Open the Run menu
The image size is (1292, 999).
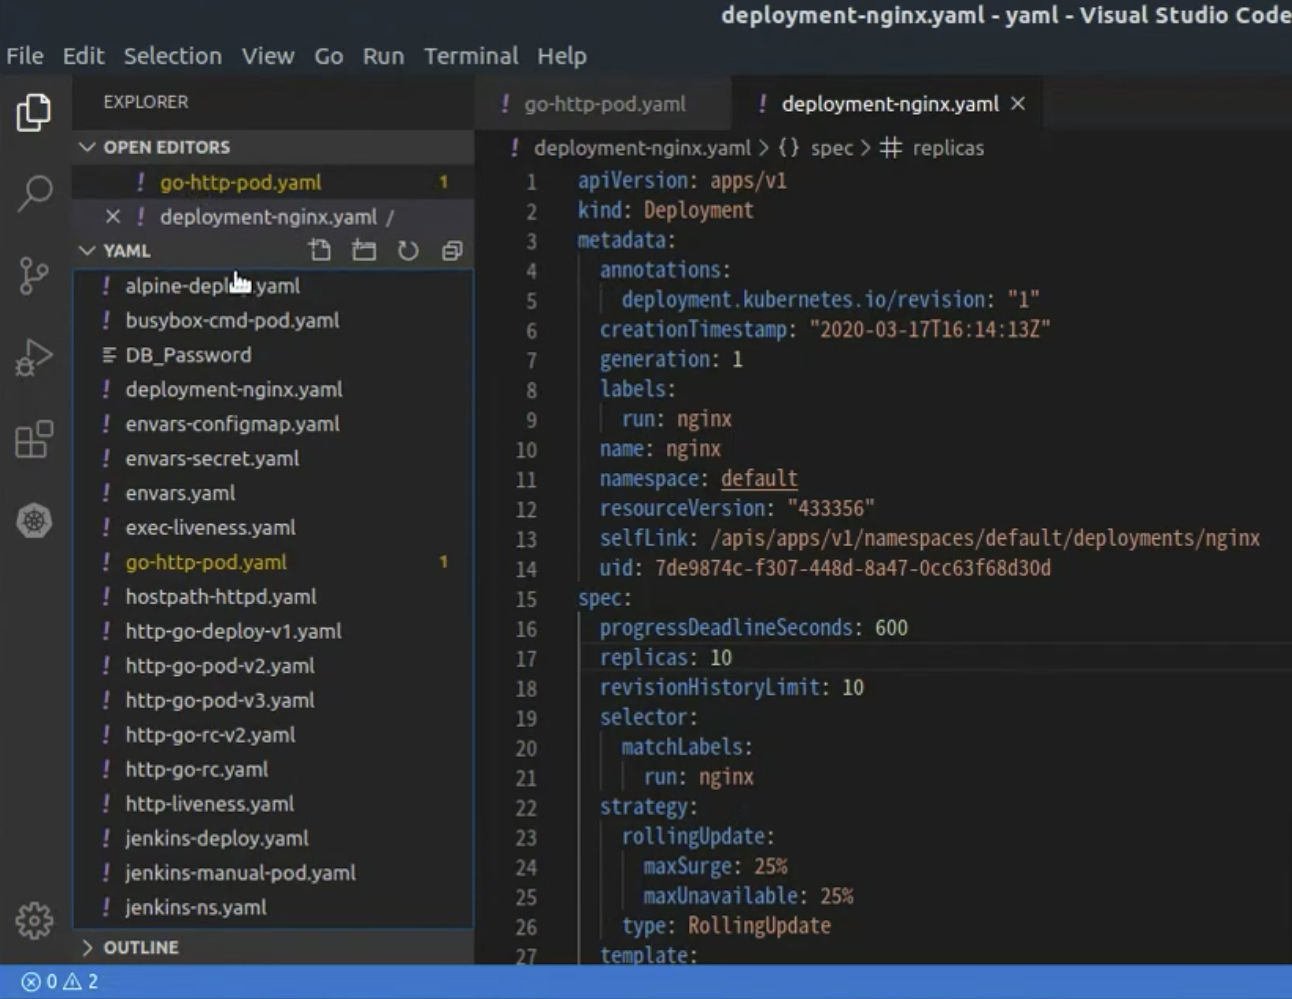pyautogui.click(x=383, y=56)
